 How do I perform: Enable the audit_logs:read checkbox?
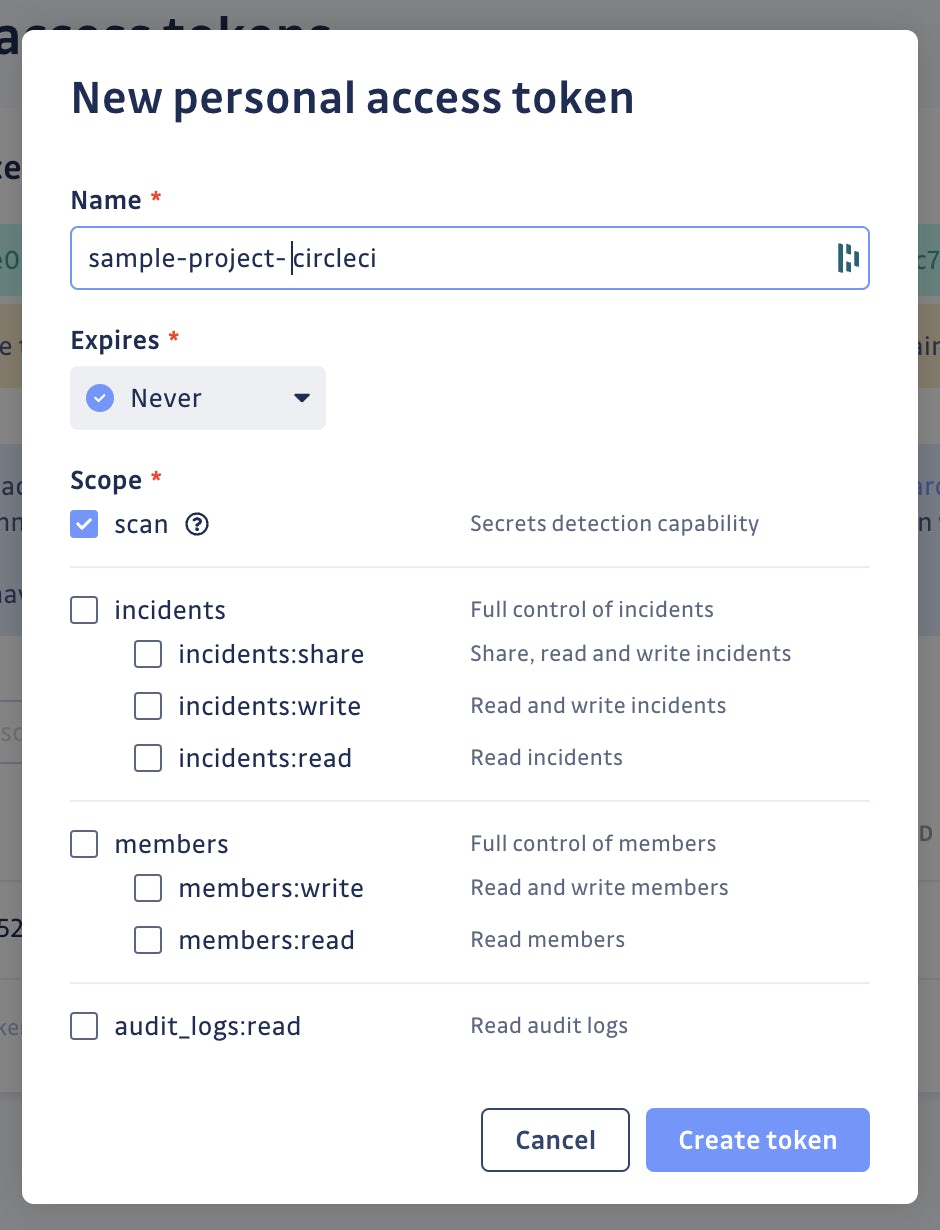coord(84,1026)
